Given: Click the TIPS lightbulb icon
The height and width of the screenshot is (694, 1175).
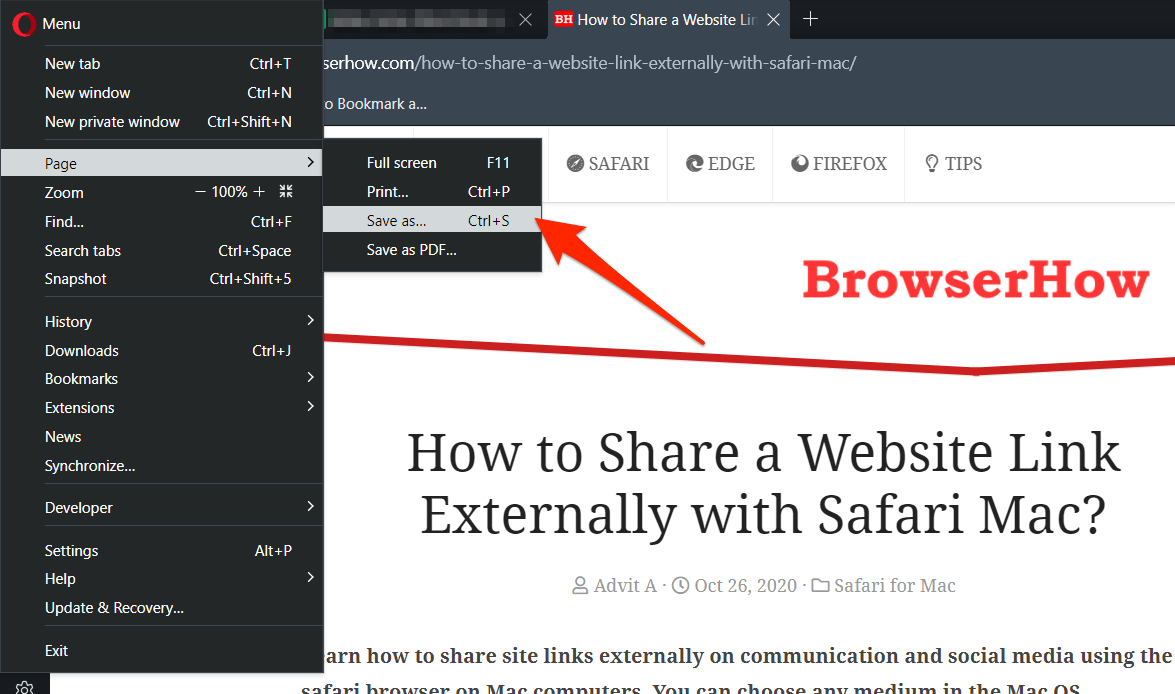Looking at the screenshot, I should pos(931,163).
